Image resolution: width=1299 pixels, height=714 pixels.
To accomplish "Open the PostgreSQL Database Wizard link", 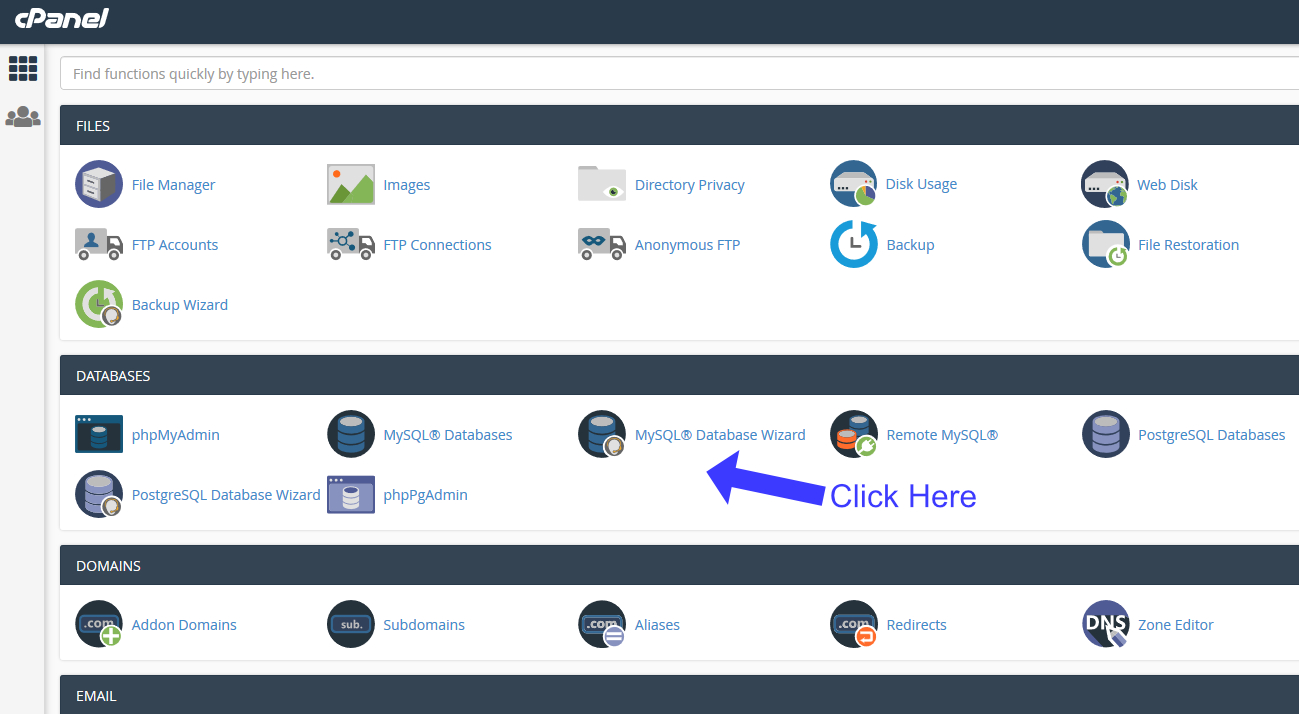I will point(226,495).
